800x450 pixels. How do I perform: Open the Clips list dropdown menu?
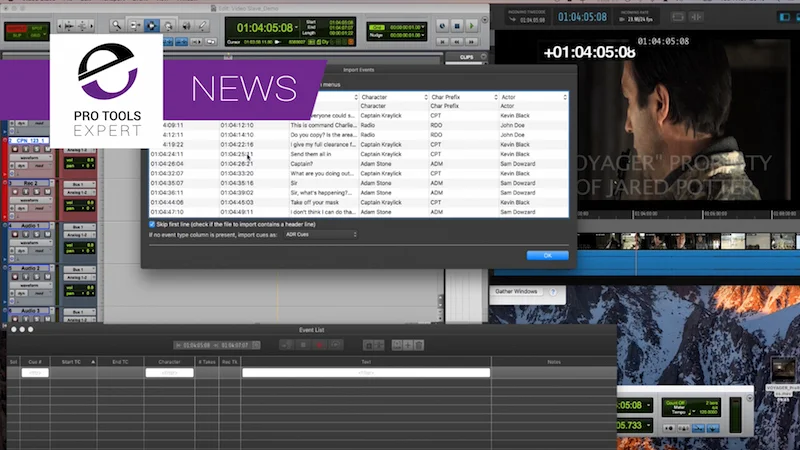(484, 57)
